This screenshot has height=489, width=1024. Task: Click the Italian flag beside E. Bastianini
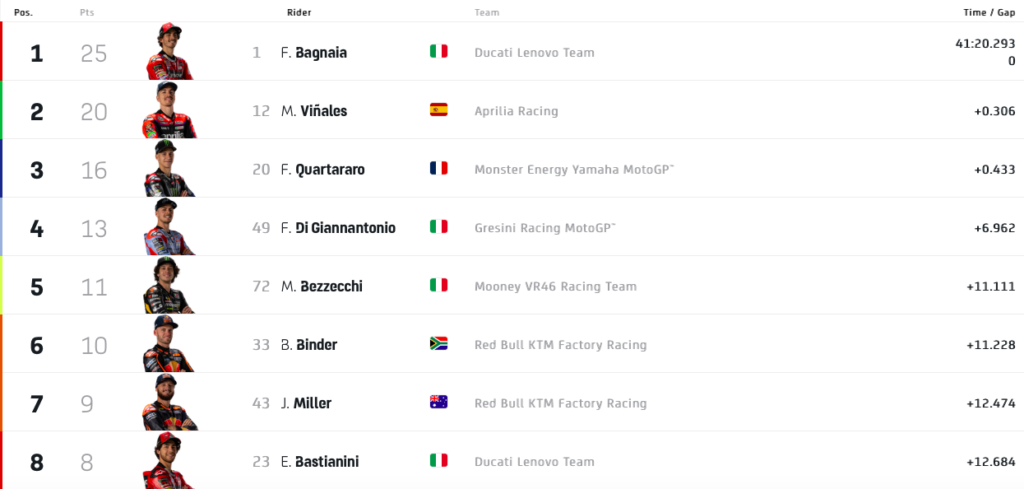tap(438, 461)
